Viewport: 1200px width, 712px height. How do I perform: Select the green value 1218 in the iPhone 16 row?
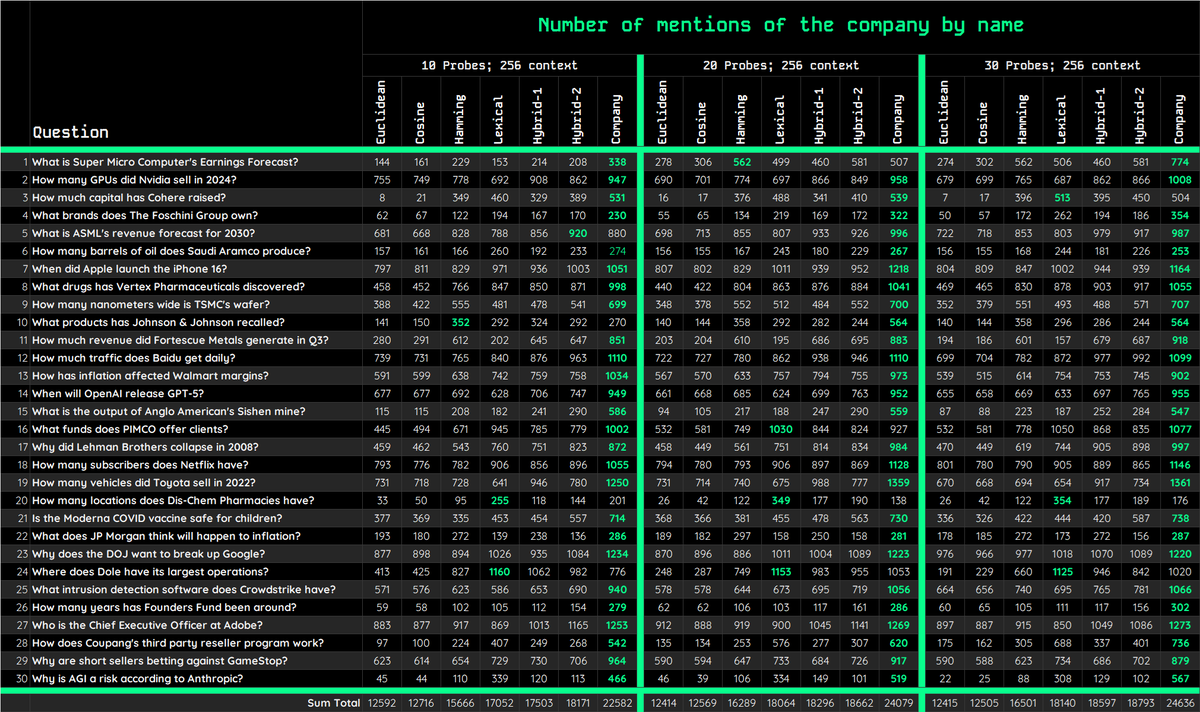(898, 268)
